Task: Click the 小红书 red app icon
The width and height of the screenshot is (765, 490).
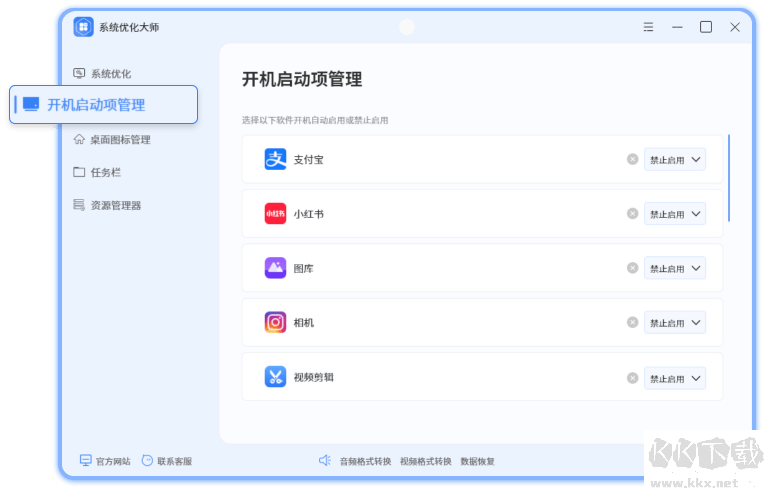Action: (275, 214)
